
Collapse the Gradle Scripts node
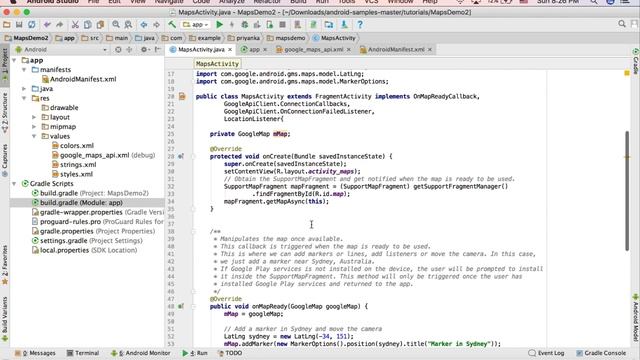point(14,184)
